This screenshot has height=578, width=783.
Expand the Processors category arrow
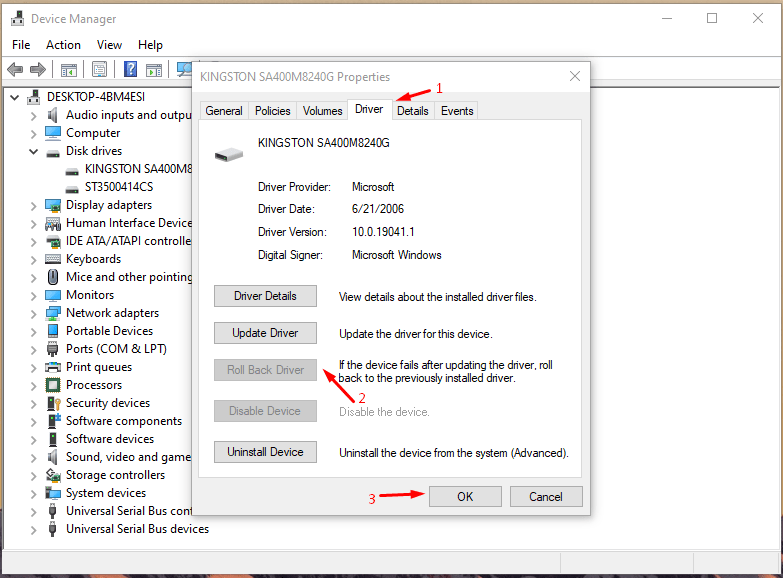point(33,386)
